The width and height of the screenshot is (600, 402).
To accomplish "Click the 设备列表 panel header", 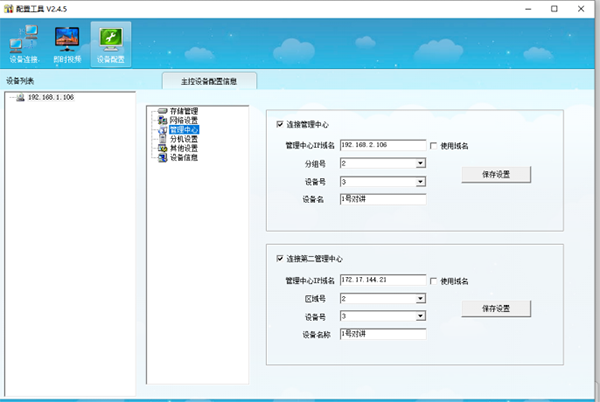I will coord(20,81).
